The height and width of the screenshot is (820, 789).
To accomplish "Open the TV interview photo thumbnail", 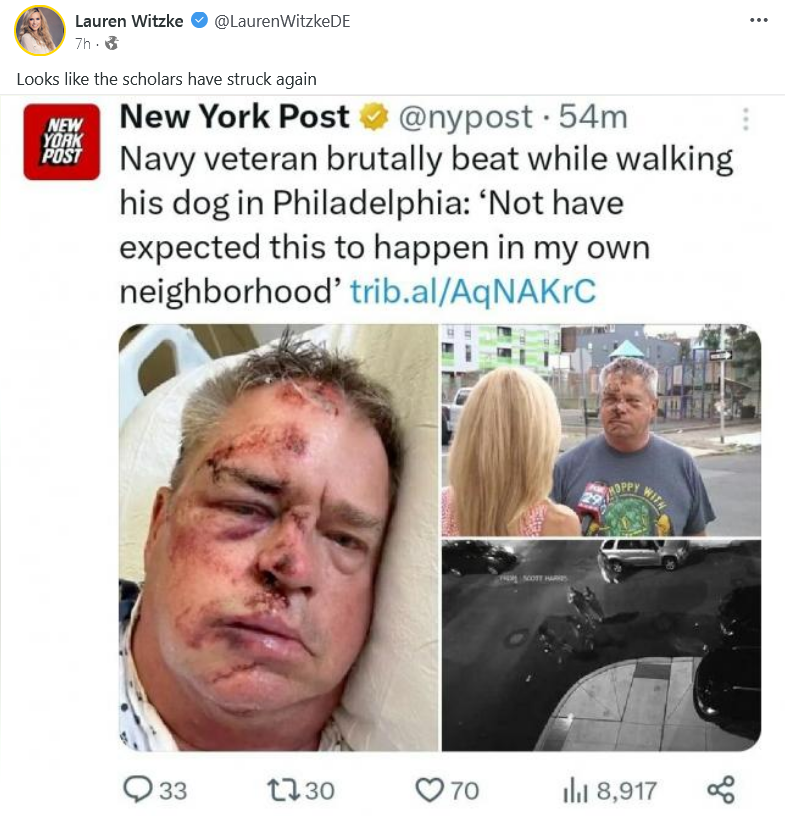I will click(601, 430).
